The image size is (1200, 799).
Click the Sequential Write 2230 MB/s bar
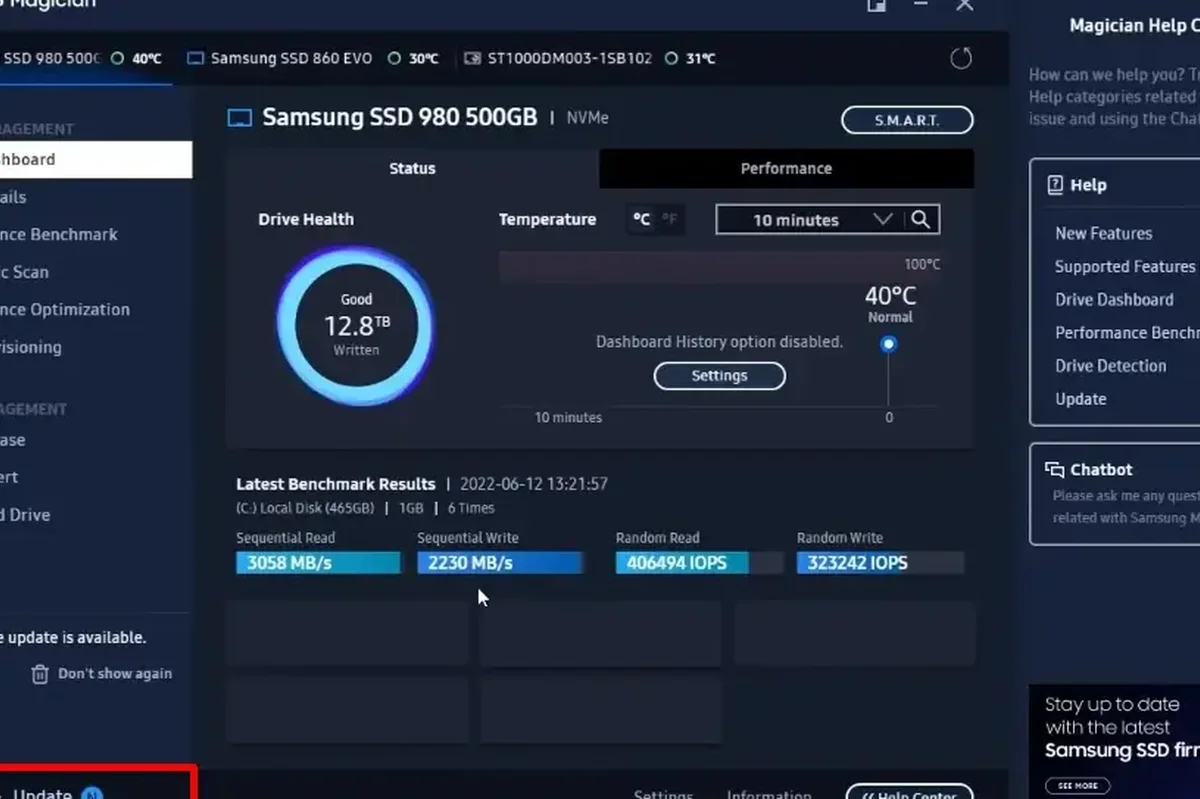pyautogui.click(x=500, y=563)
